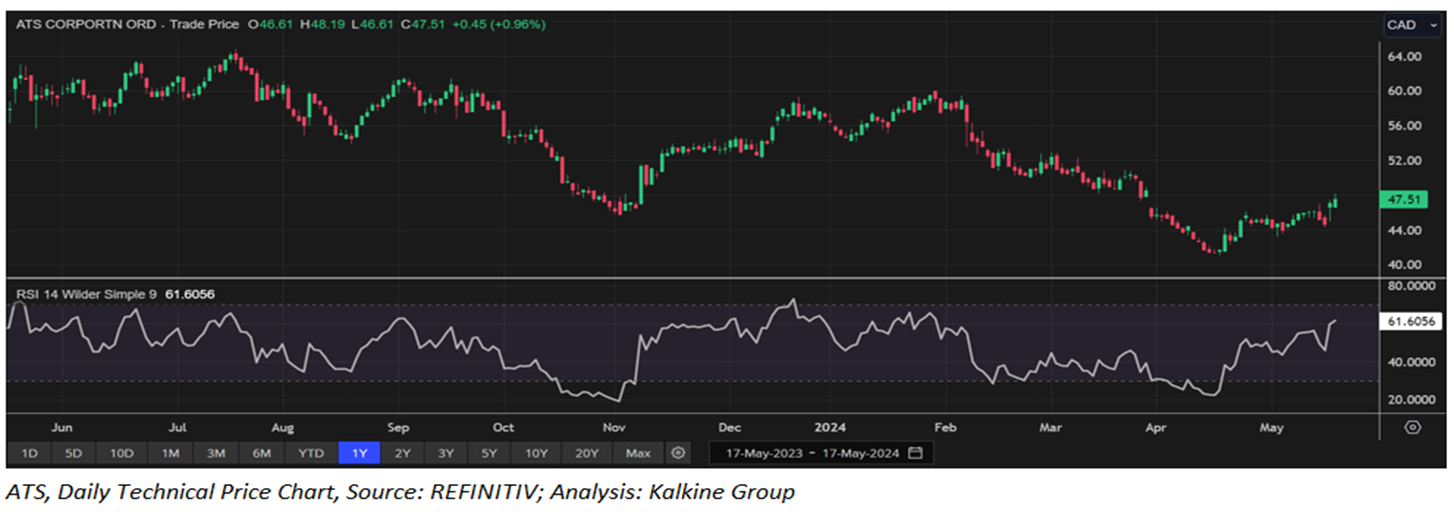
Task: Select the active 1Y time range
Action: 358,453
